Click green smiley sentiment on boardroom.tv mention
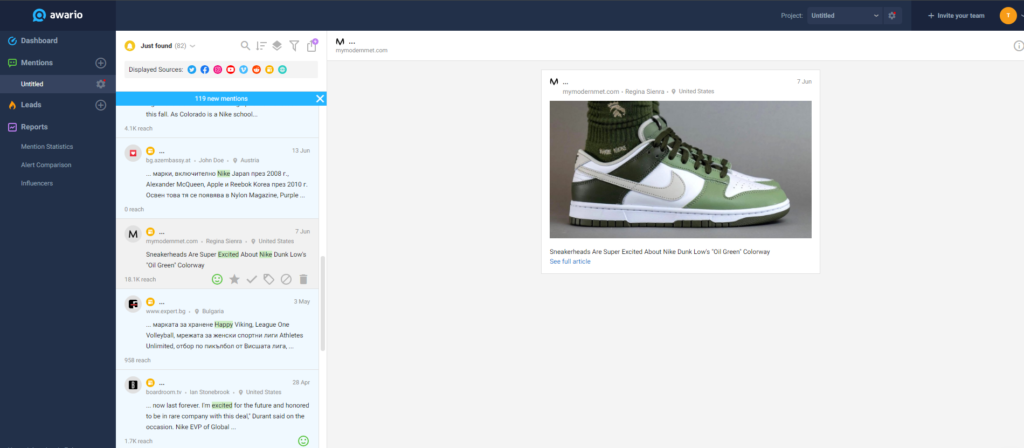The image size is (1024, 448). pos(303,441)
